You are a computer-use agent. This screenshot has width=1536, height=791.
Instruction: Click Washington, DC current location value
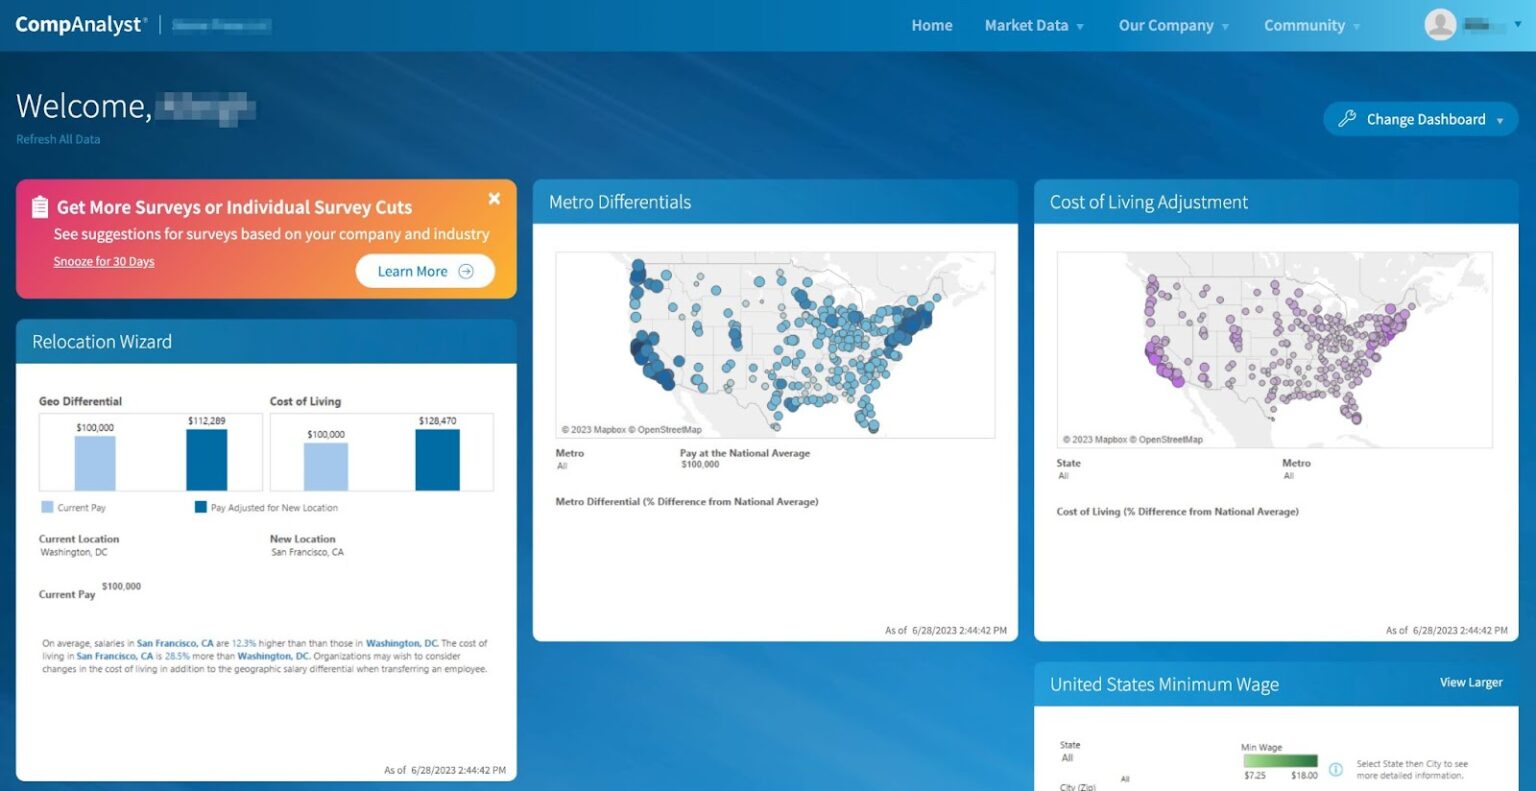click(x=74, y=552)
